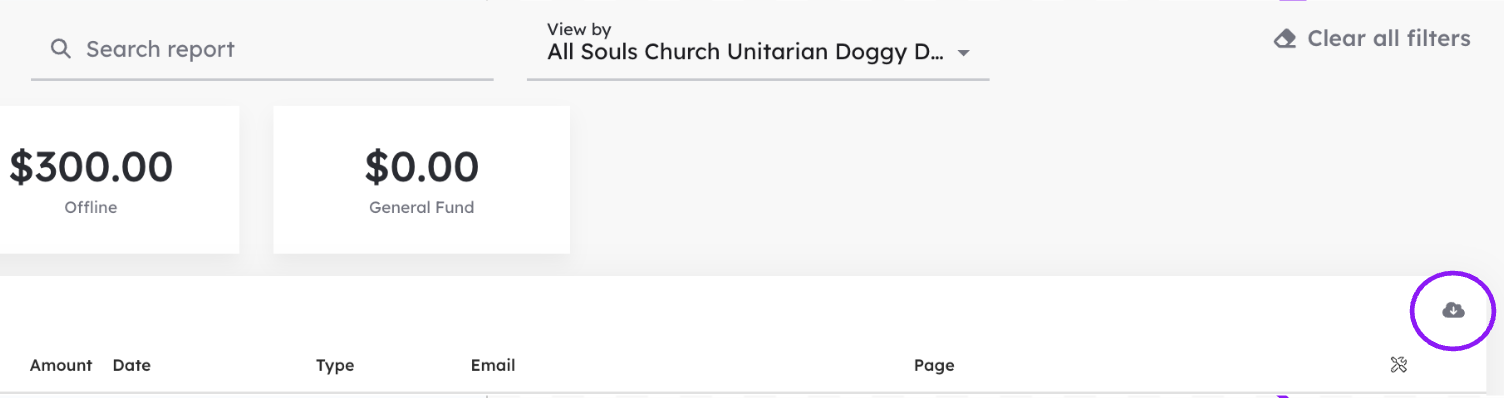Sort by the Email column header
This screenshot has height=398, width=1504.
pyautogui.click(x=493, y=365)
